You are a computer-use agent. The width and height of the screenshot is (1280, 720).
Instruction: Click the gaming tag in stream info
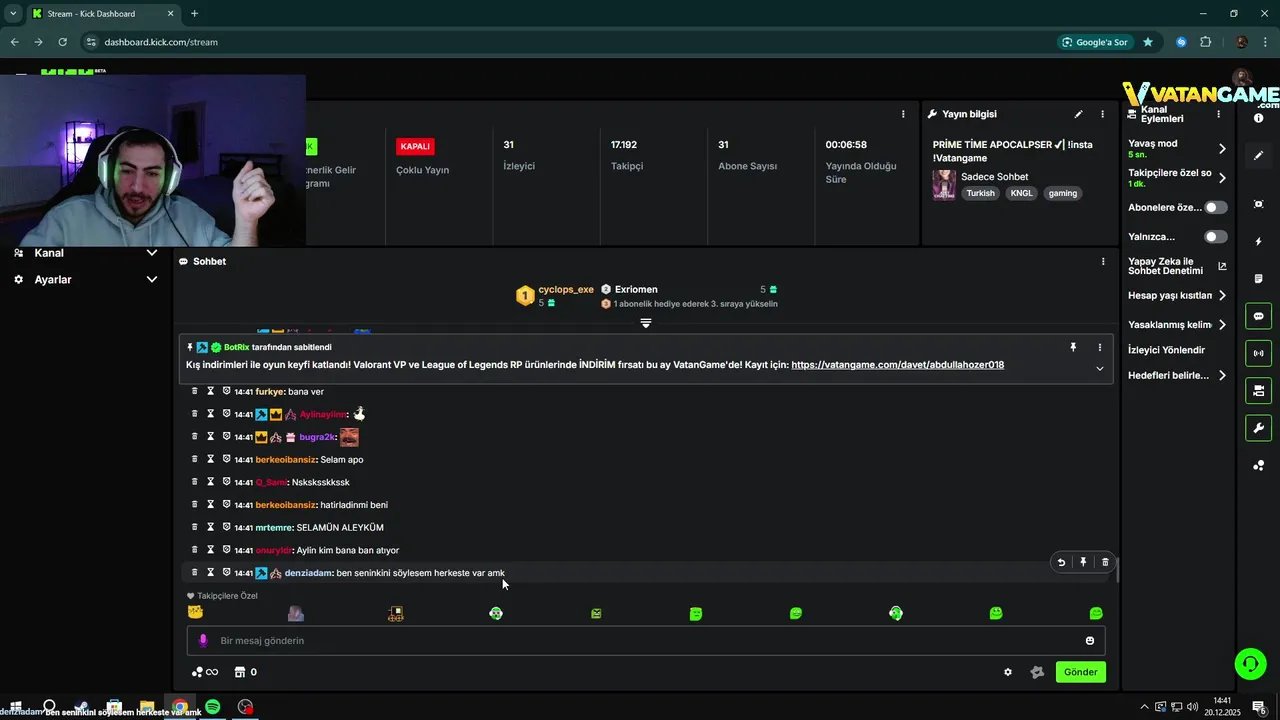click(1063, 193)
